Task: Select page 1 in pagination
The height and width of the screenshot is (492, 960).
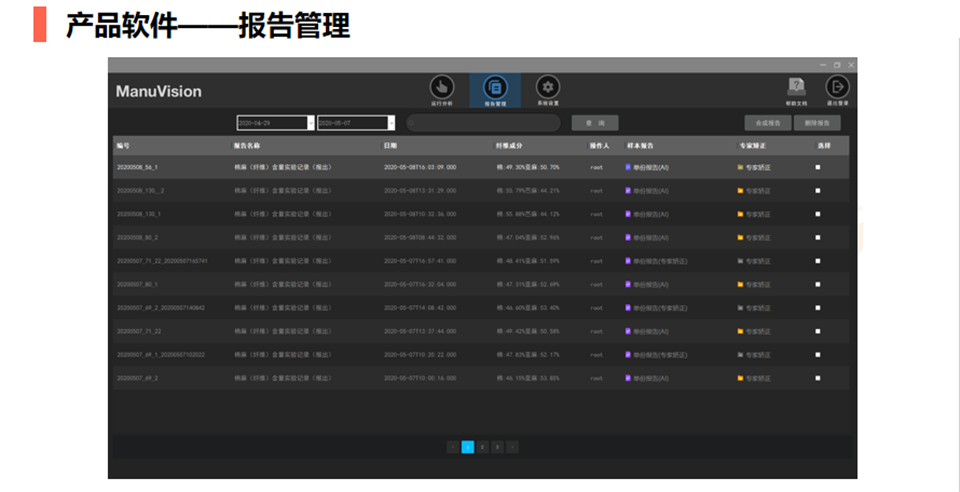Action: [468, 447]
